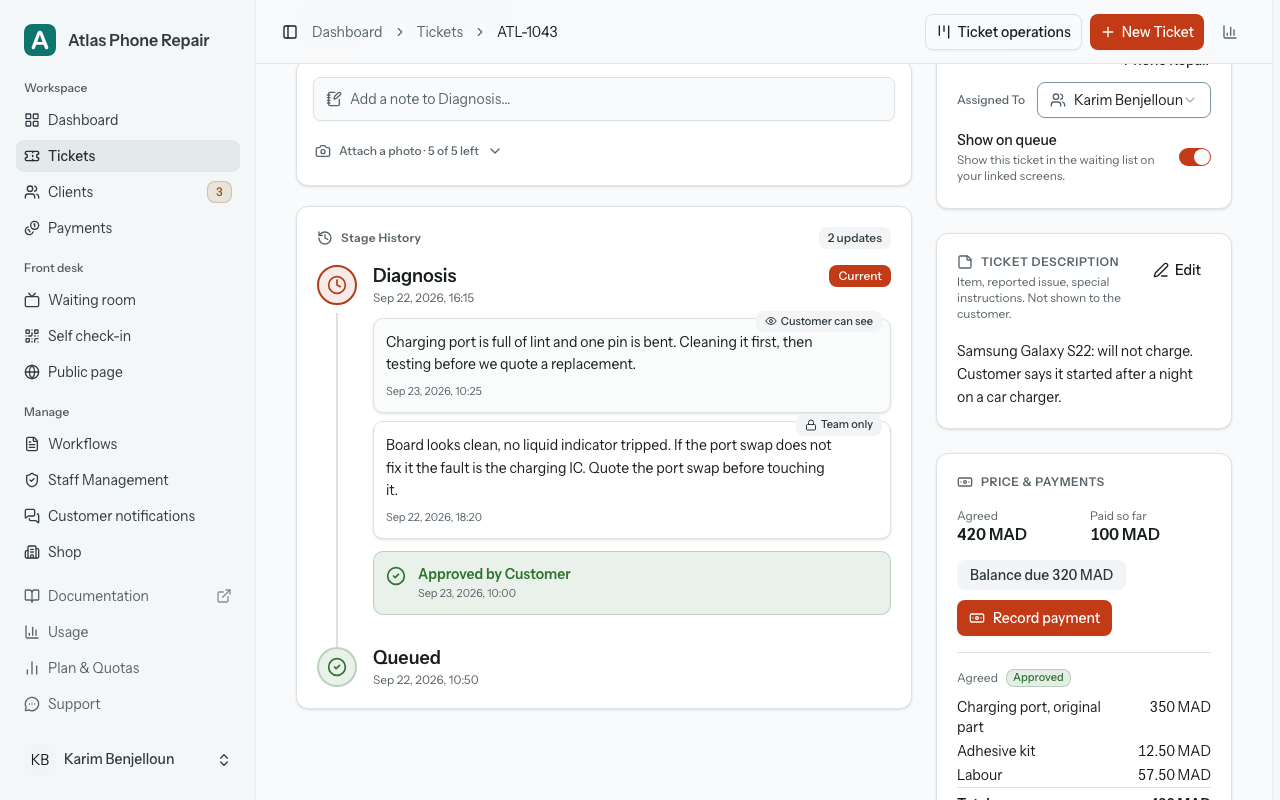Turn off the Show on queue switch
Image resolution: width=1280 pixels, height=800 pixels.
click(1195, 157)
